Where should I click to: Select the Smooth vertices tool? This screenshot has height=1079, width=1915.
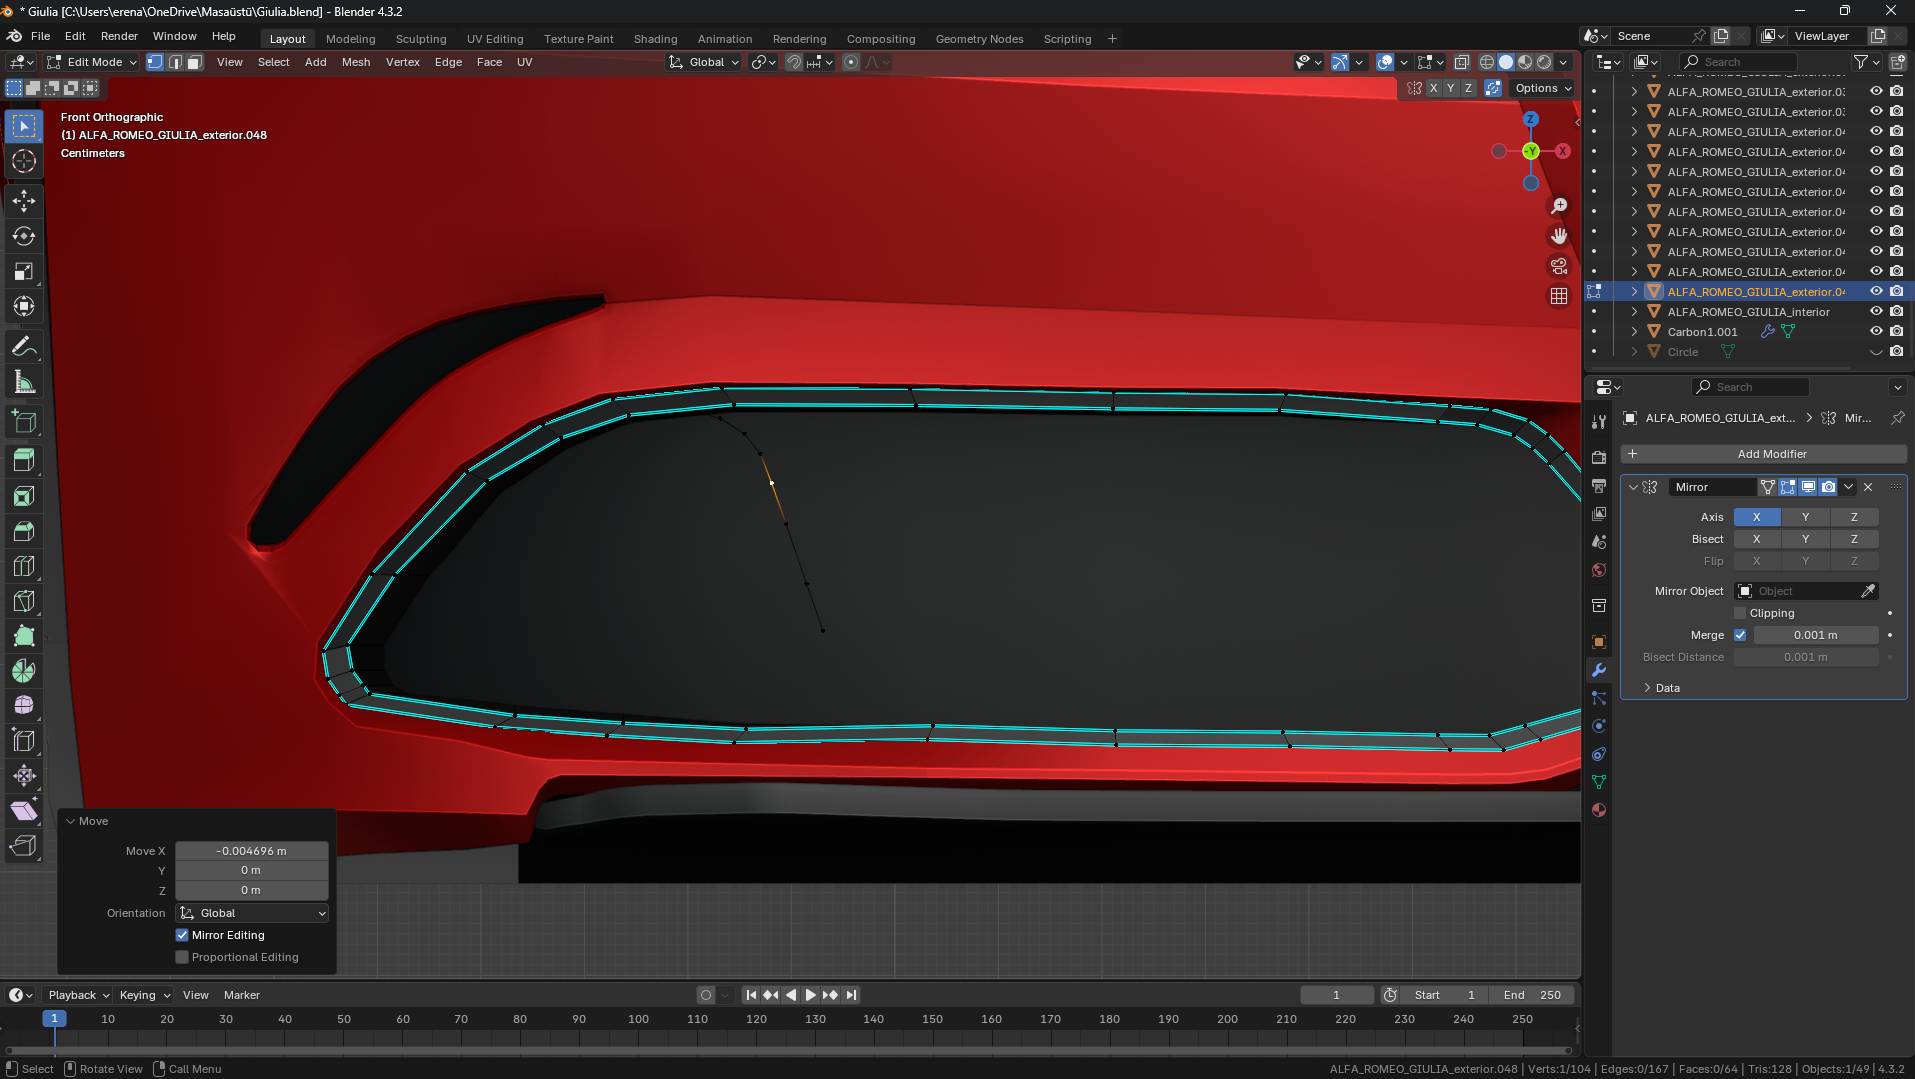click(x=24, y=706)
